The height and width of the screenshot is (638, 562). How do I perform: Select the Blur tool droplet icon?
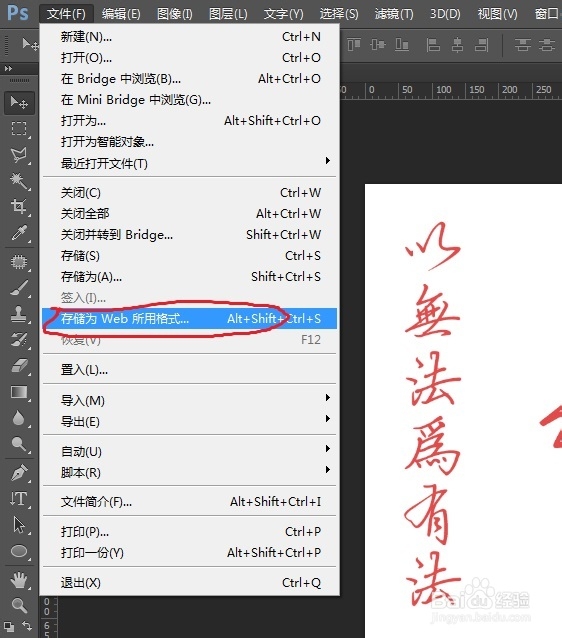click(x=19, y=418)
